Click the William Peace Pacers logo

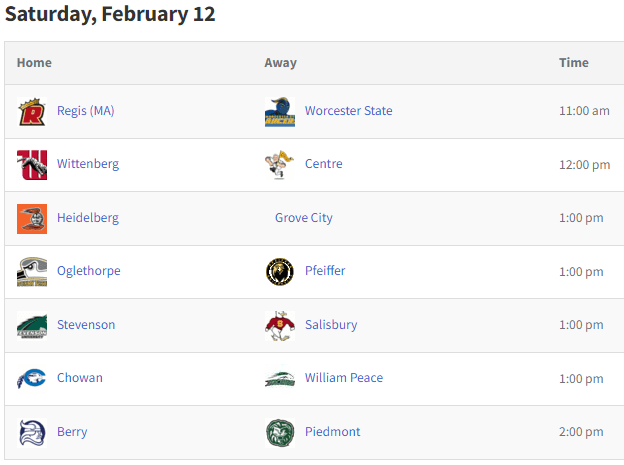(x=280, y=379)
